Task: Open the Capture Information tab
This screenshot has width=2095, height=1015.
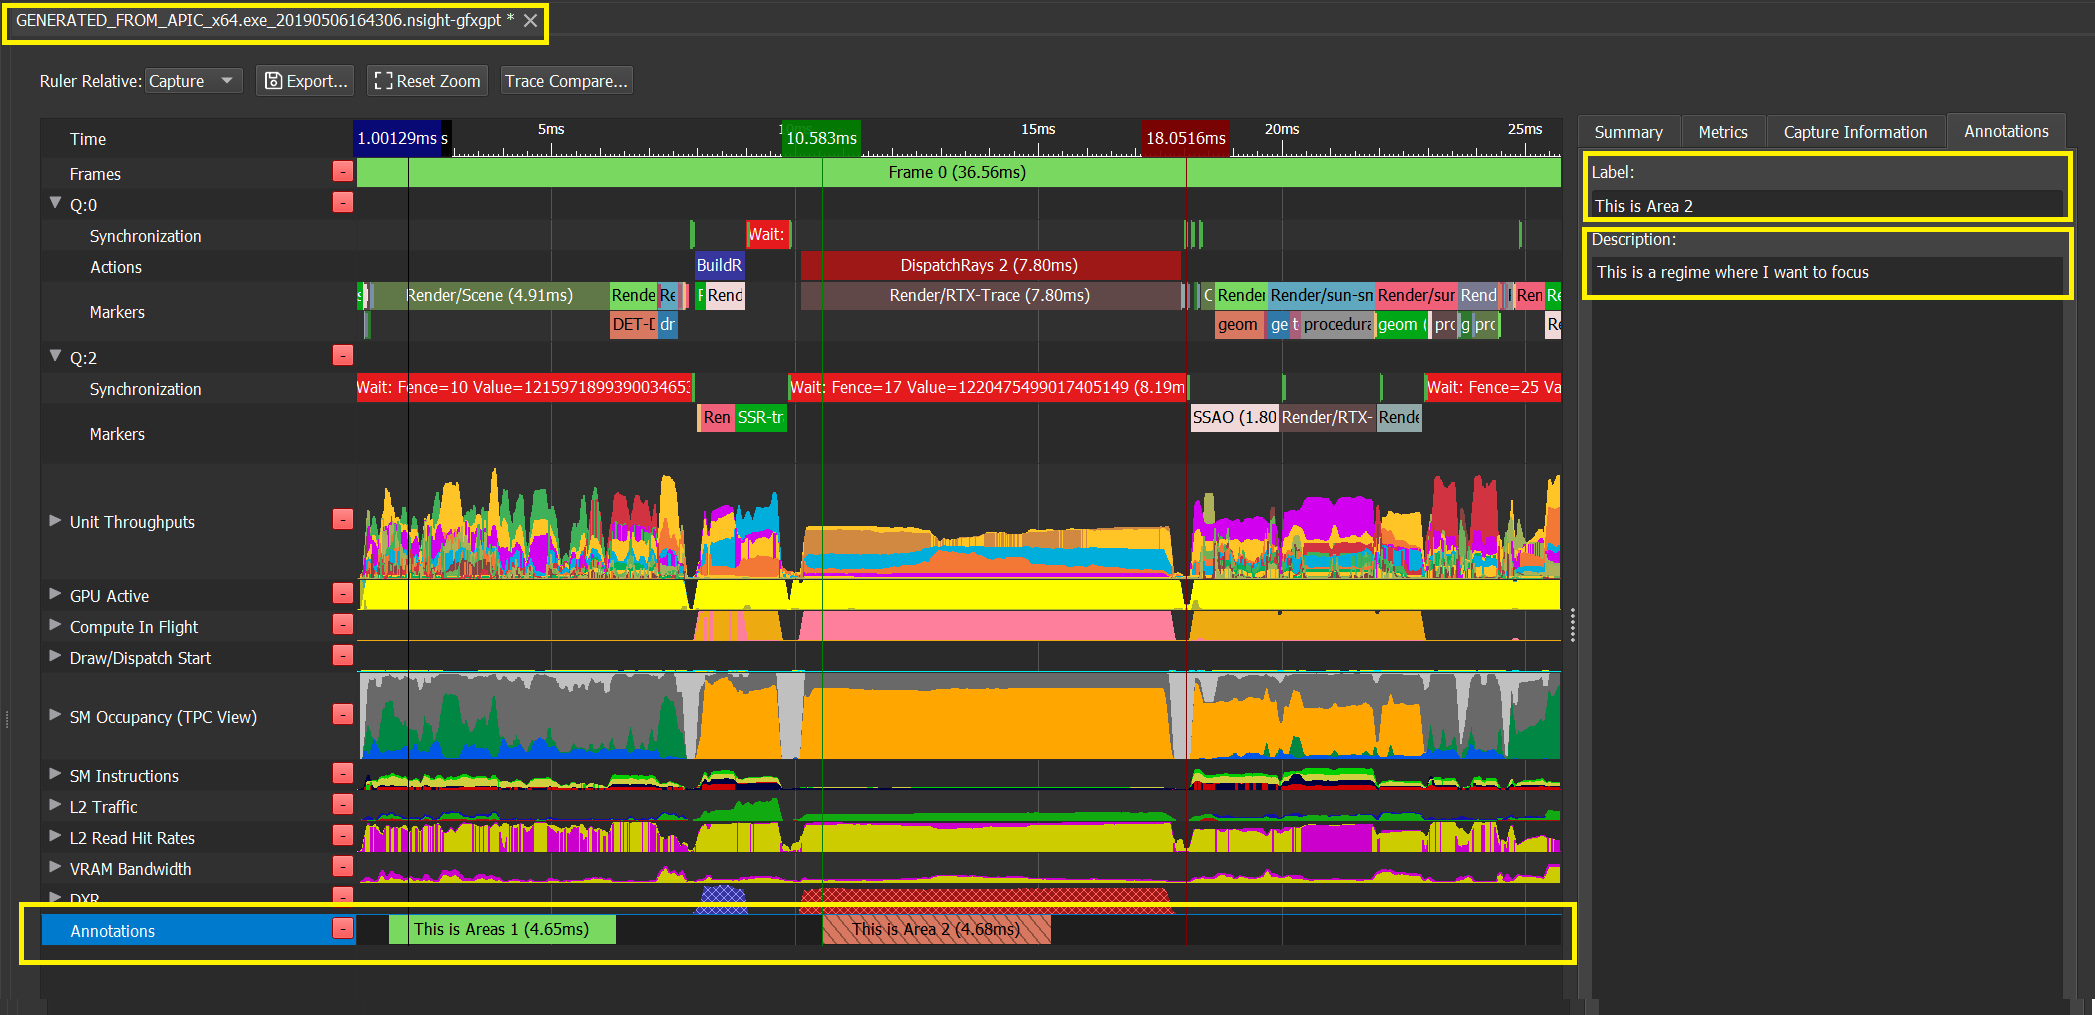Action: (1854, 132)
